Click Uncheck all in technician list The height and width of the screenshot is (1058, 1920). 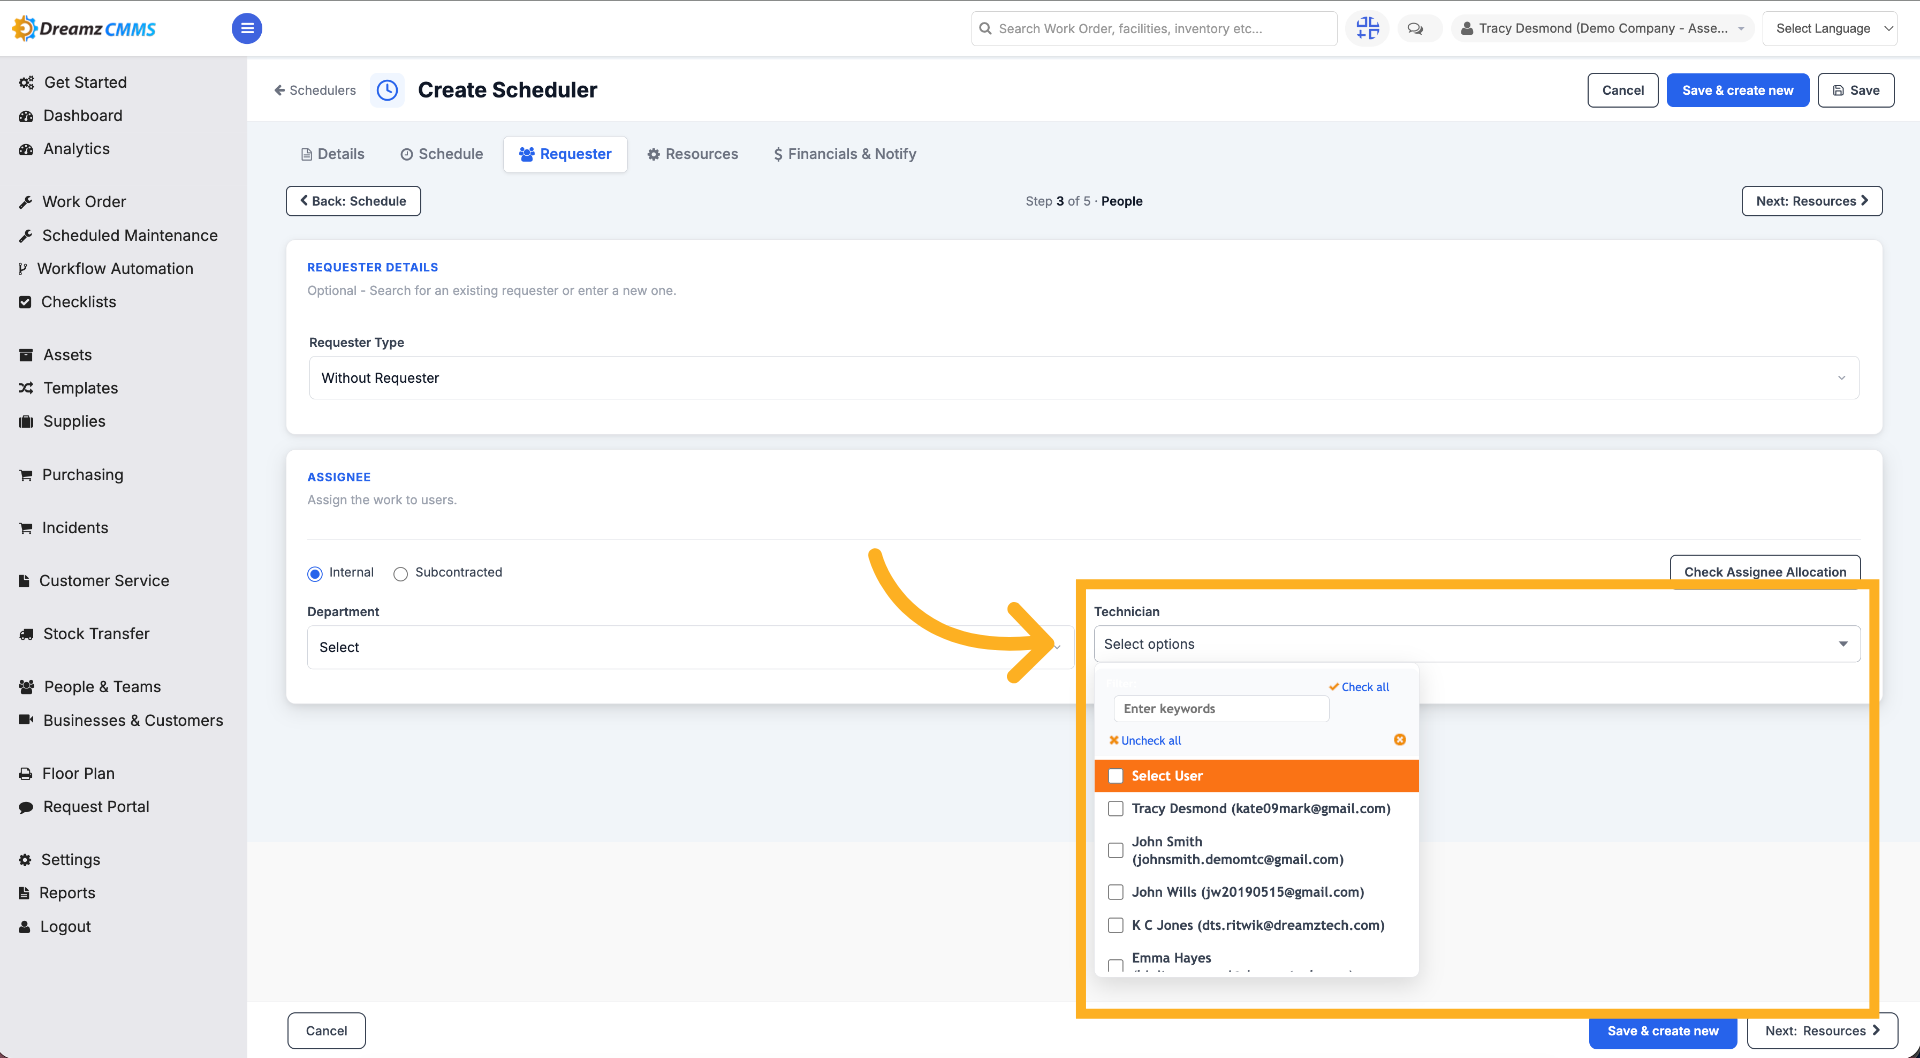pyautogui.click(x=1145, y=741)
